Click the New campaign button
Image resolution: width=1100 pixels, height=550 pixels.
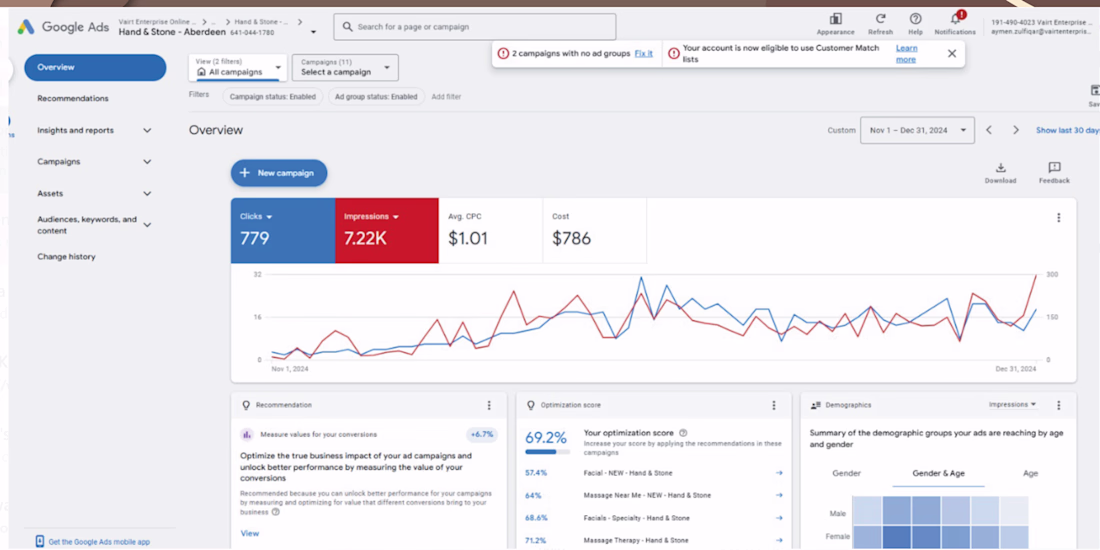[x=279, y=173]
